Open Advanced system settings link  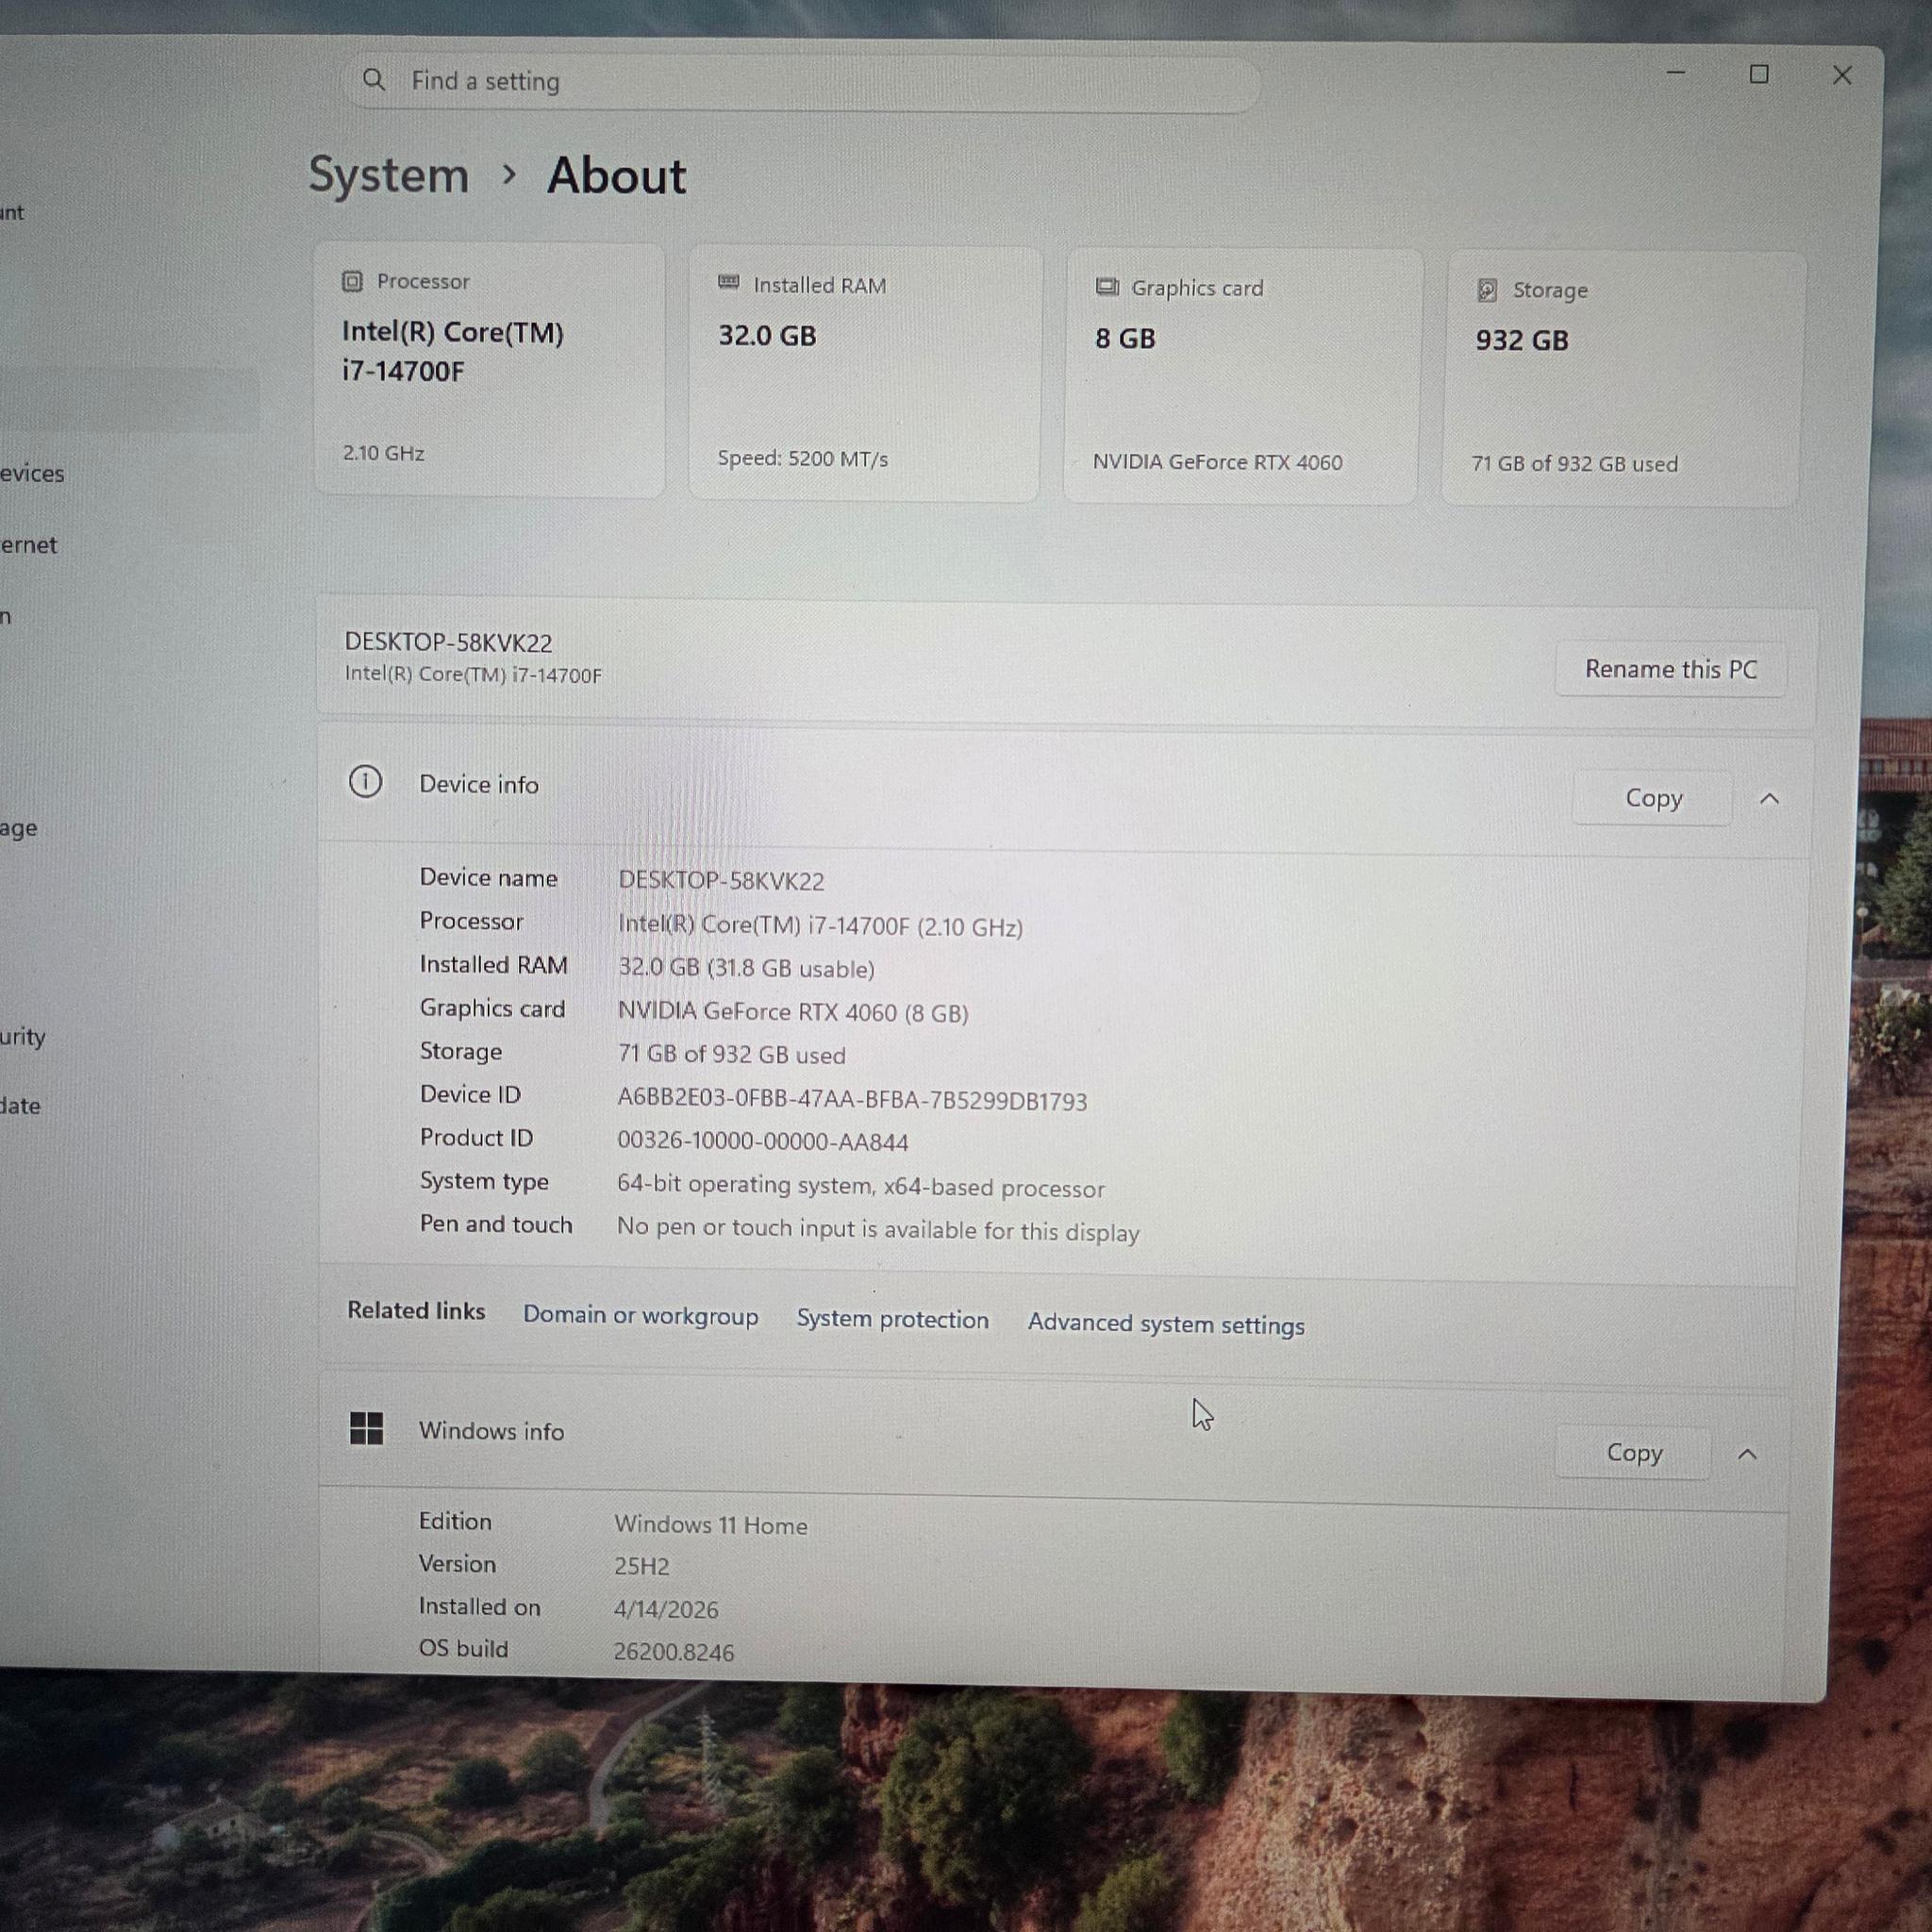pos(1166,1323)
